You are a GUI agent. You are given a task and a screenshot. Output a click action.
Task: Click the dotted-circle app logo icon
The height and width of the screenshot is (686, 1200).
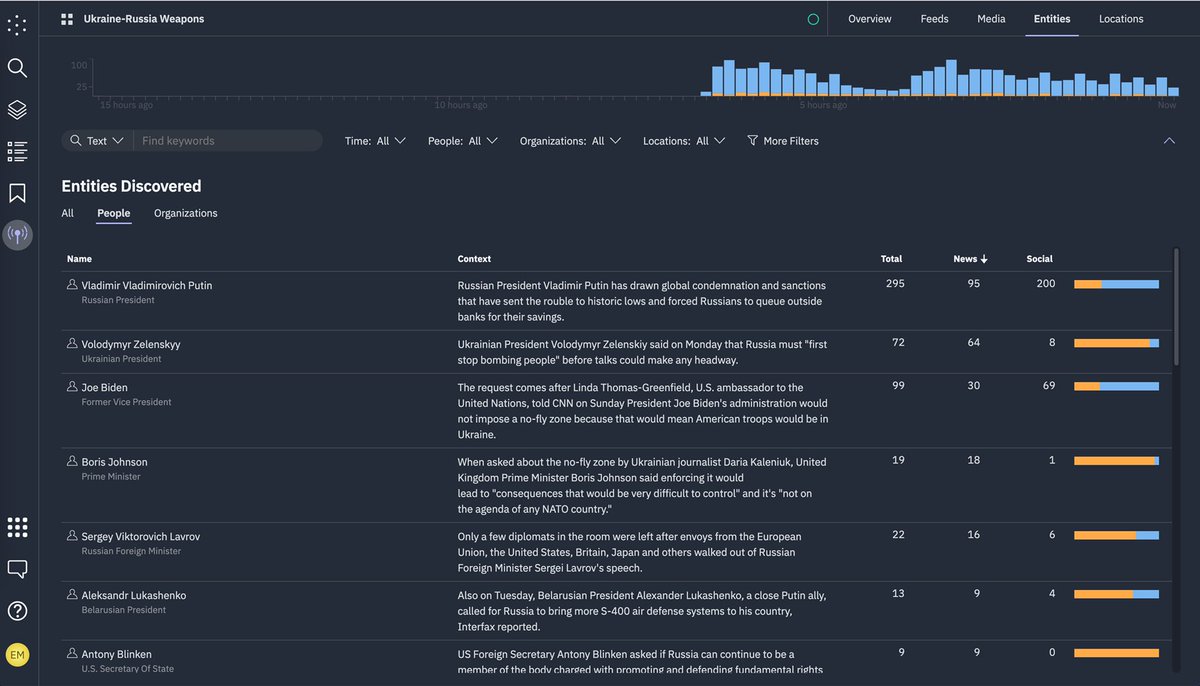coord(17,25)
